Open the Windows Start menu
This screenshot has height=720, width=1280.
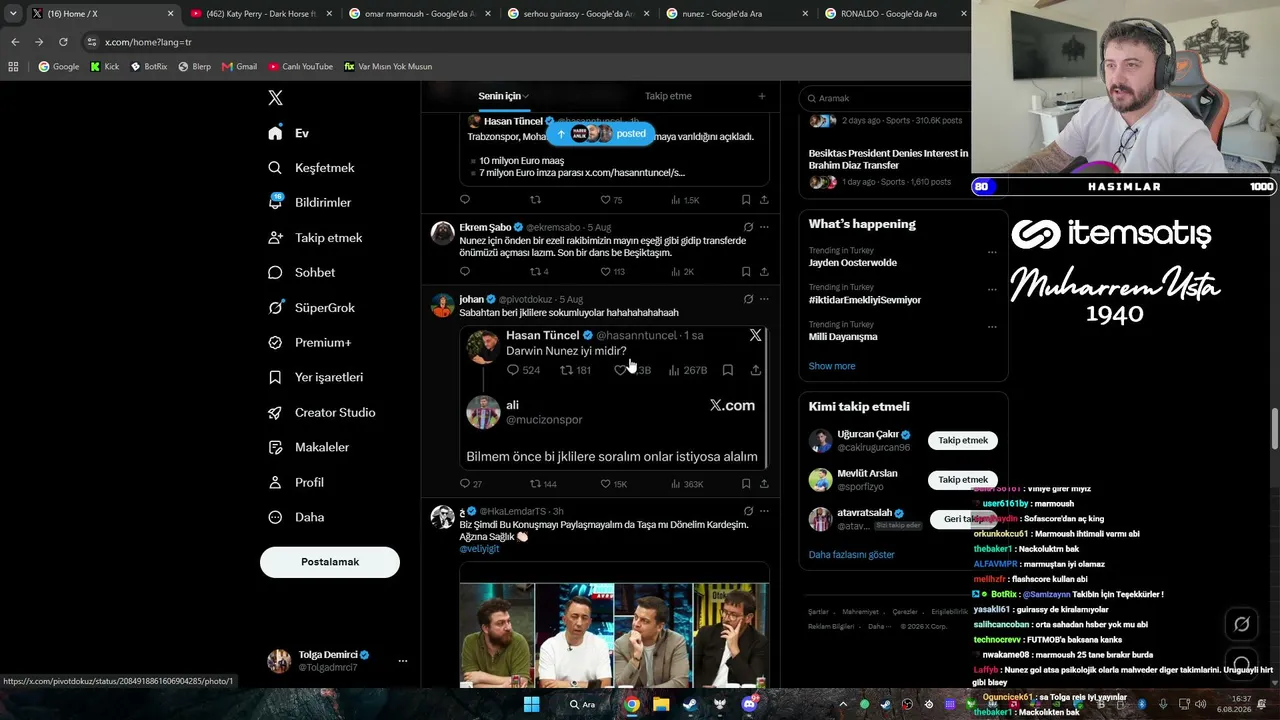(x=532, y=704)
